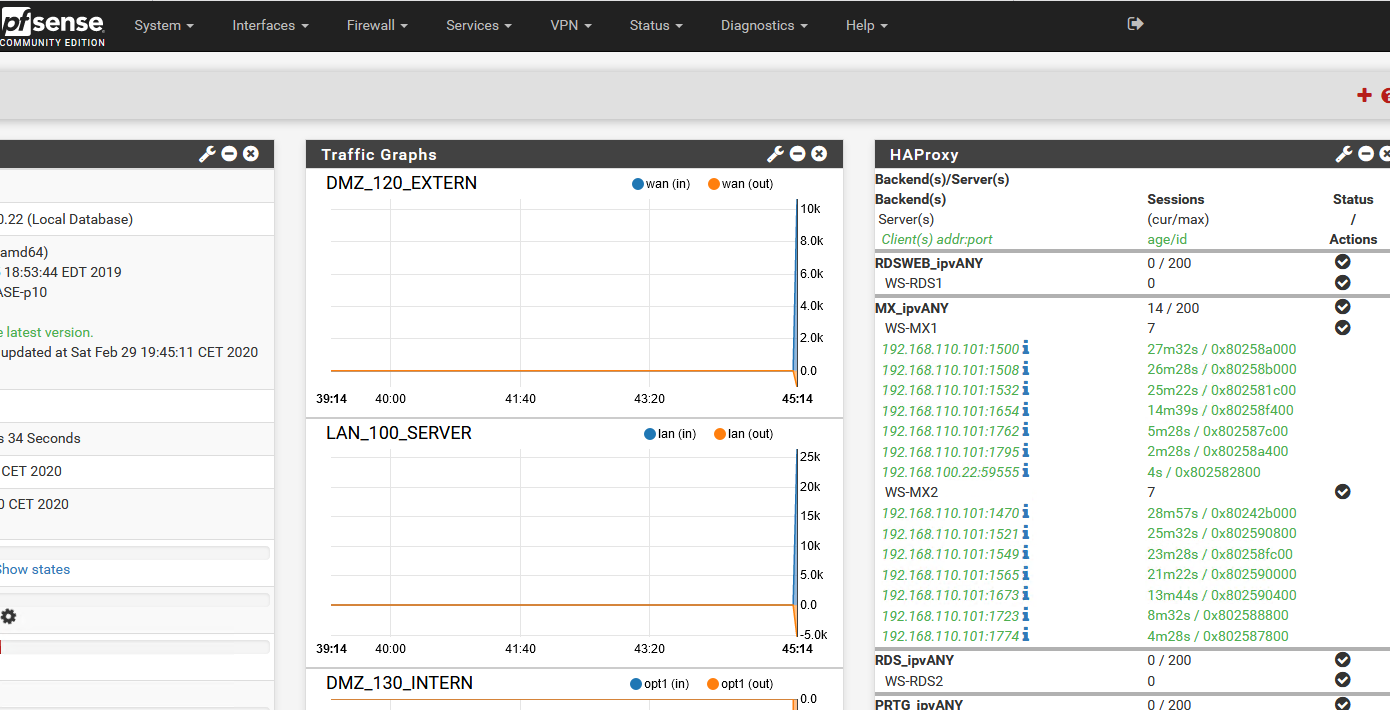This screenshot has width=1390, height=710.
Task: Minimize the Traffic Graphs widget
Action: coord(798,154)
